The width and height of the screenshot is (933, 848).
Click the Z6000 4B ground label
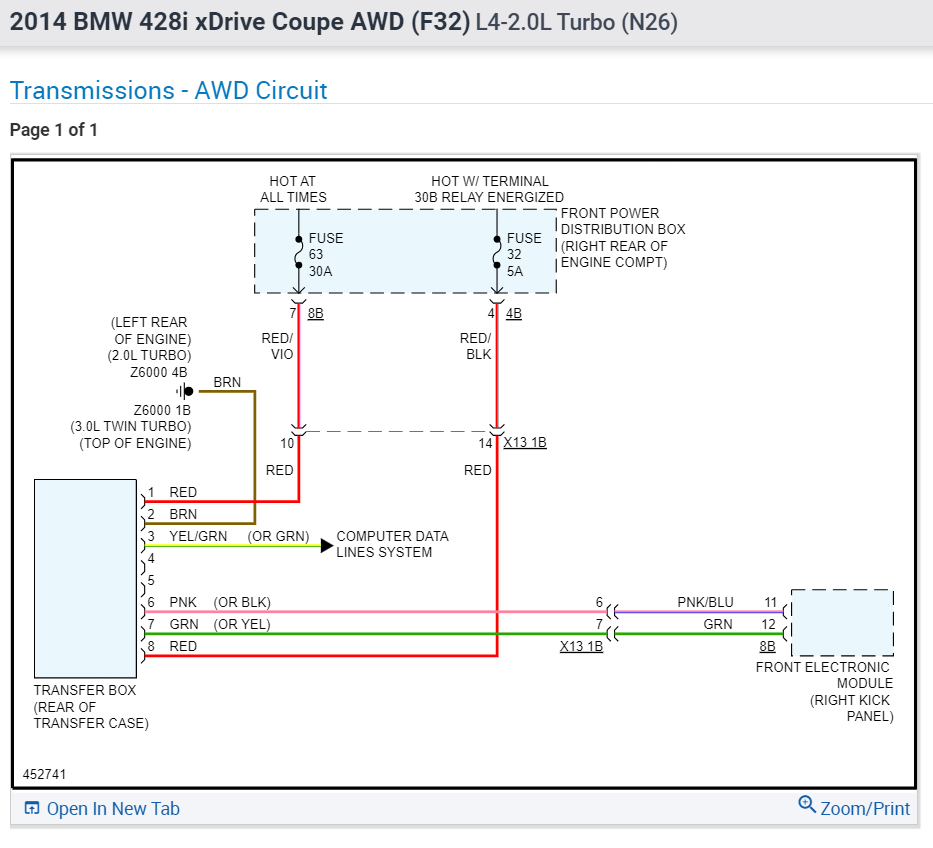click(158, 373)
